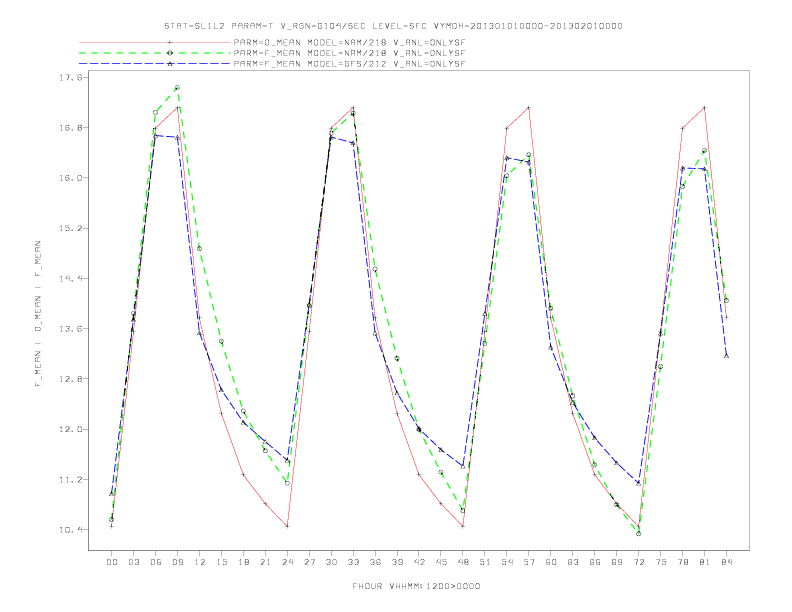Click the 16.8 y-axis tick label
Viewport: 792px width, 612px height.
coord(70,127)
